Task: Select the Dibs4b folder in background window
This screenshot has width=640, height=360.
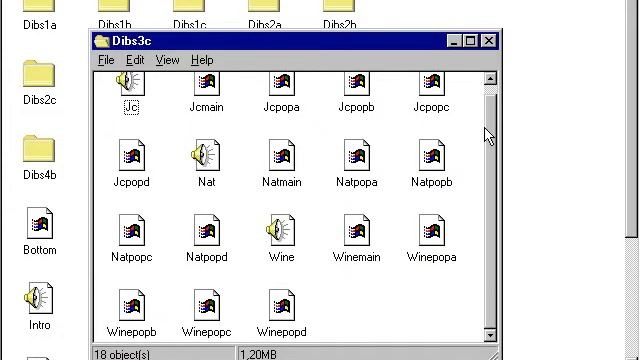Action: pos(39,149)
